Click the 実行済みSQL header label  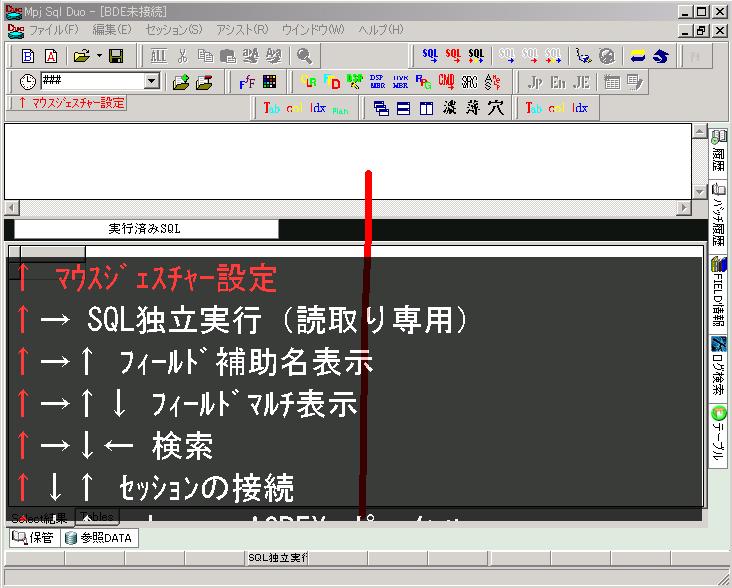pos(144,229)
